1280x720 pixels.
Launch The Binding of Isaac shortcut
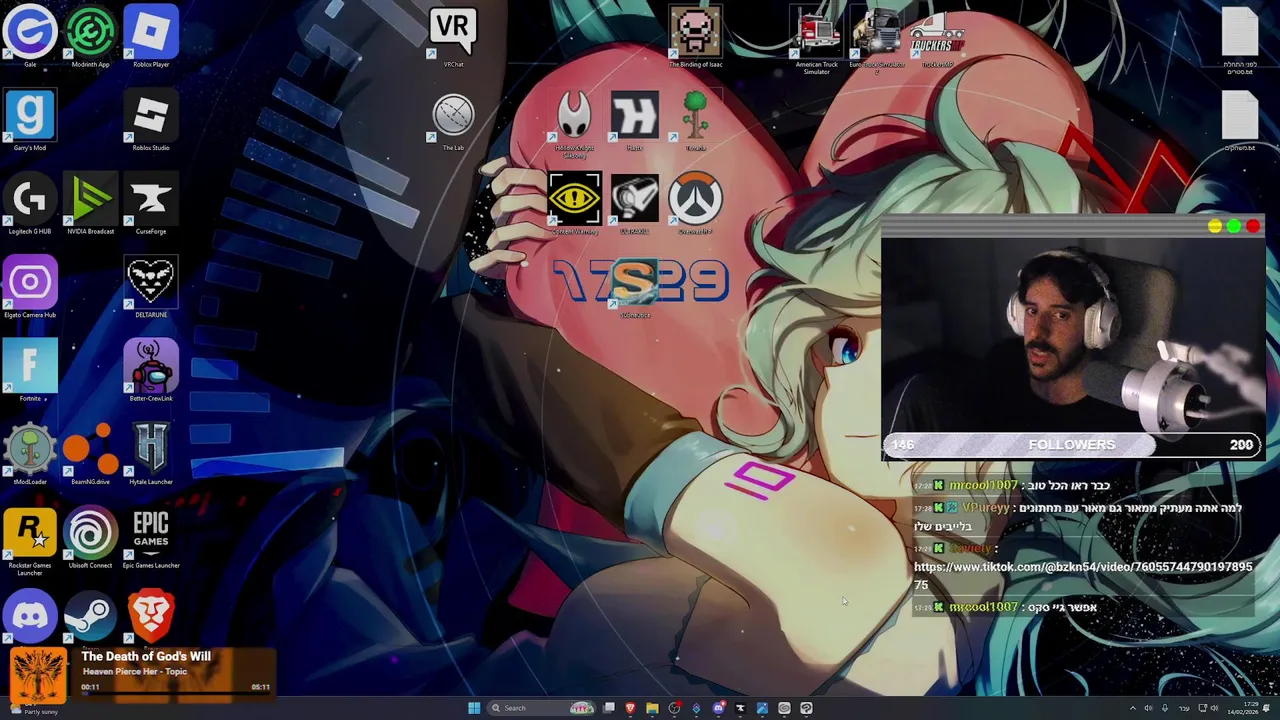click(695, 36)
